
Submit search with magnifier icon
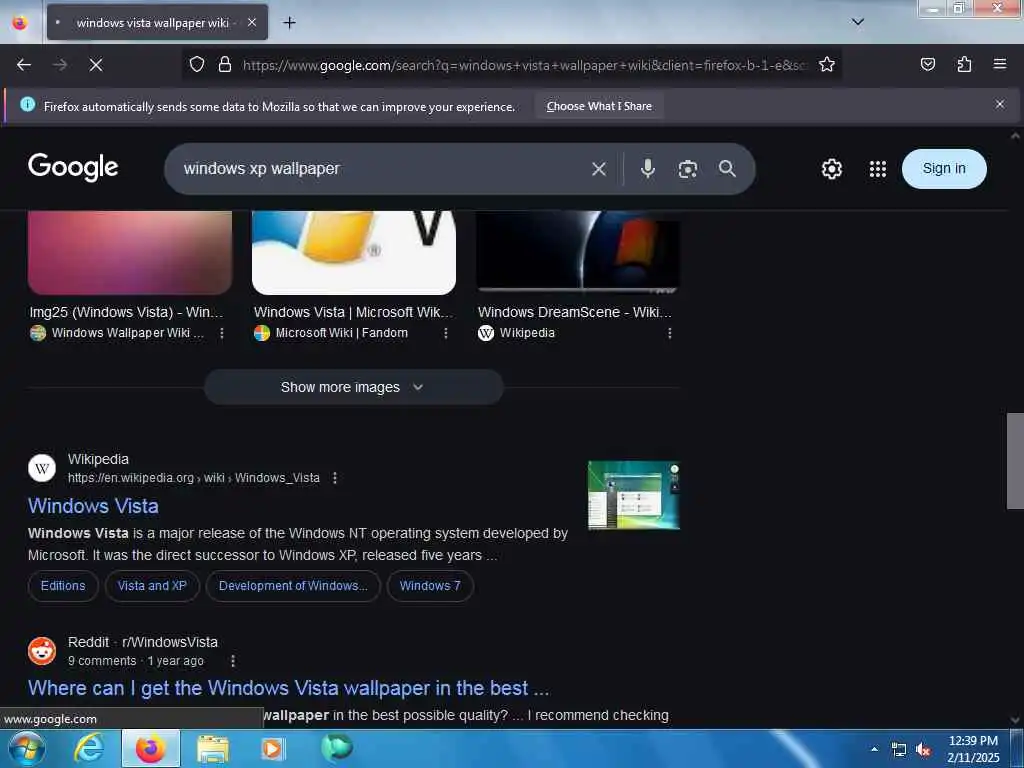(x=728, y=168)
